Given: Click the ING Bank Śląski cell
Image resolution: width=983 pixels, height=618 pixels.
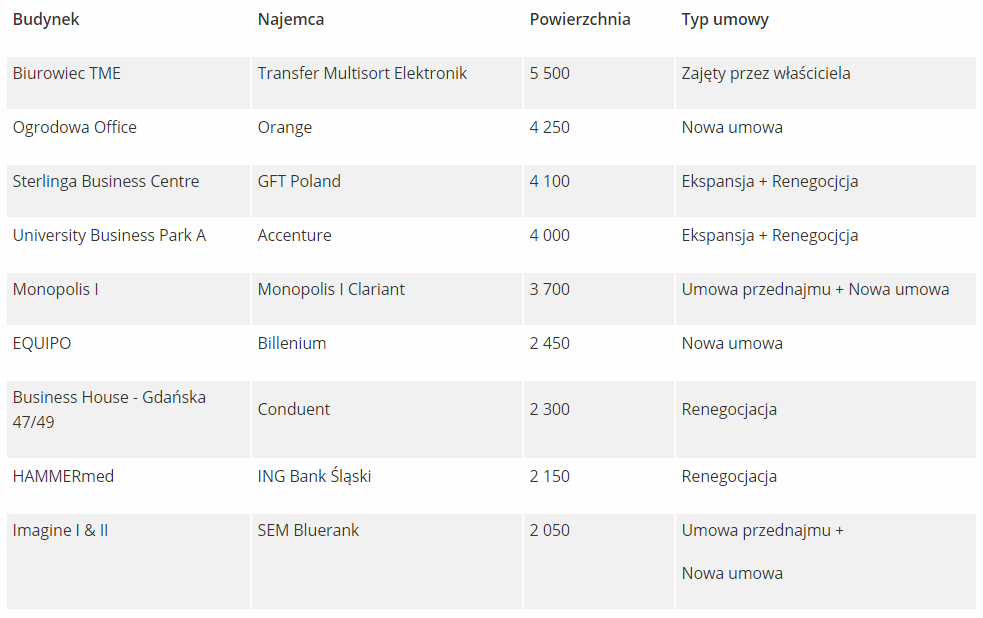Looking at the screenshot, I should 314,476.
